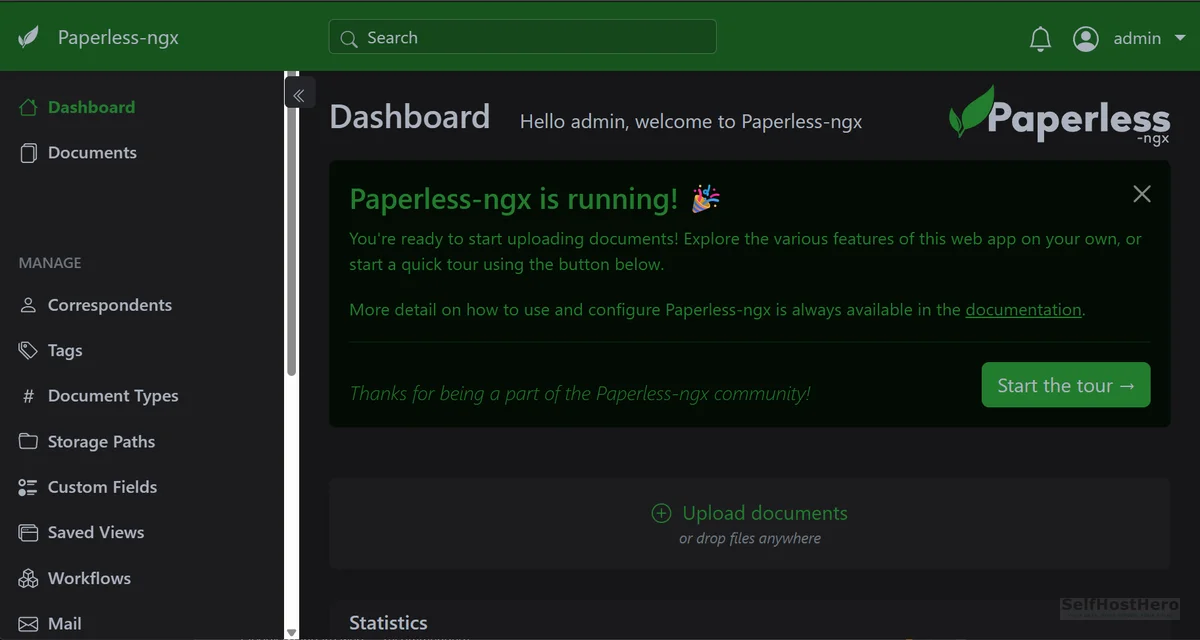Select the Correspondents person icon
This screenshot has width=1200, height=640.
click(26, 304)
